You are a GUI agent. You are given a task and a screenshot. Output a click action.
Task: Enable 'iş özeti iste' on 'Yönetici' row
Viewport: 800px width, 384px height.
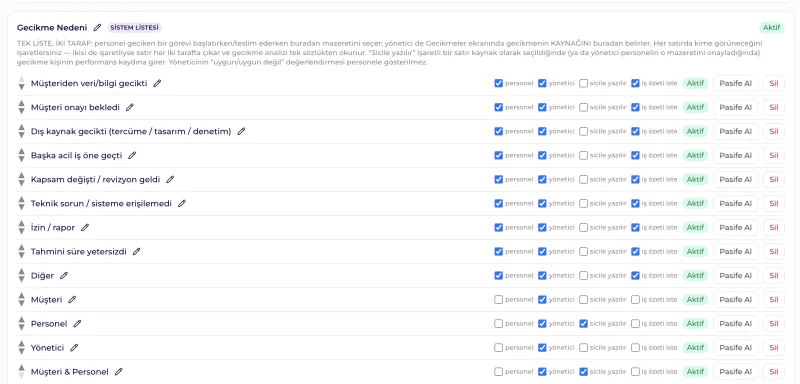coord(635,347)
